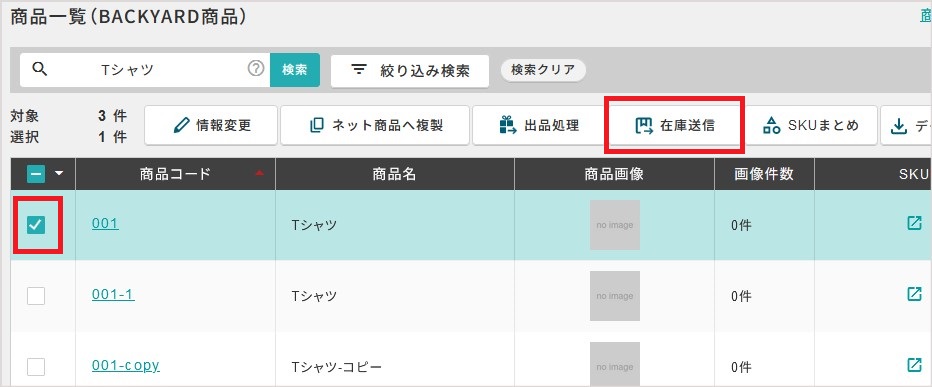The width and height of the screenshot is (932, 387).
Task: Click the 0件 image count for 001-1
Action: [741, 296]
